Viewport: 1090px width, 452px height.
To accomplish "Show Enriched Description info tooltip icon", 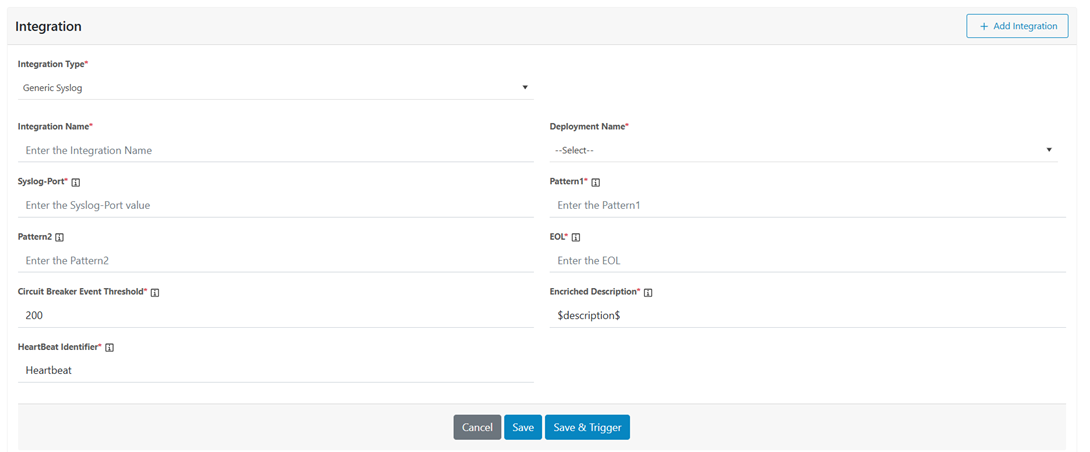I will (648, 292).
